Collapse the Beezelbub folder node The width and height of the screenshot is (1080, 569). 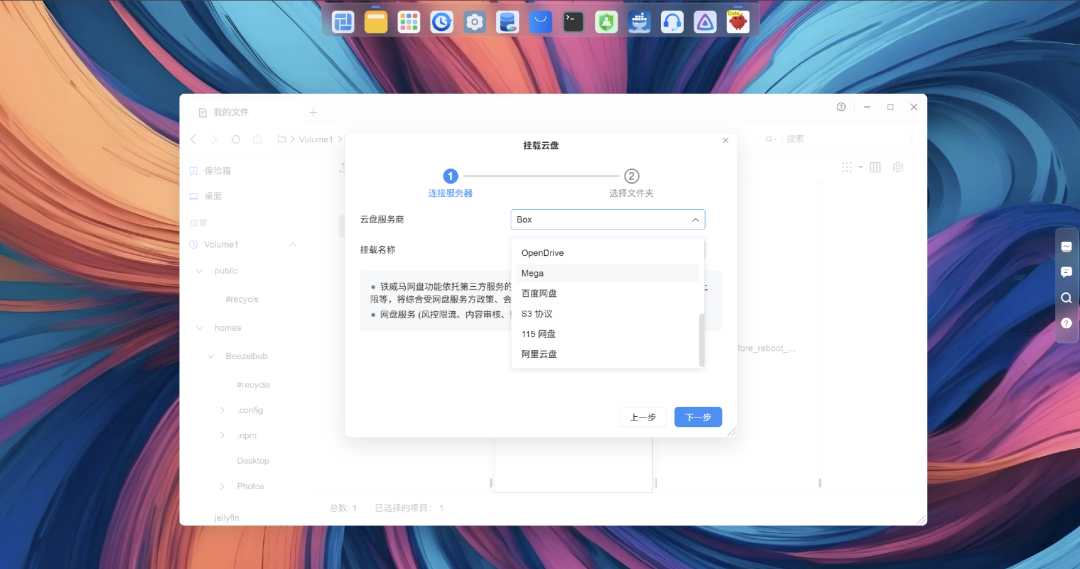pyautogui.click(x=211, y=356)
